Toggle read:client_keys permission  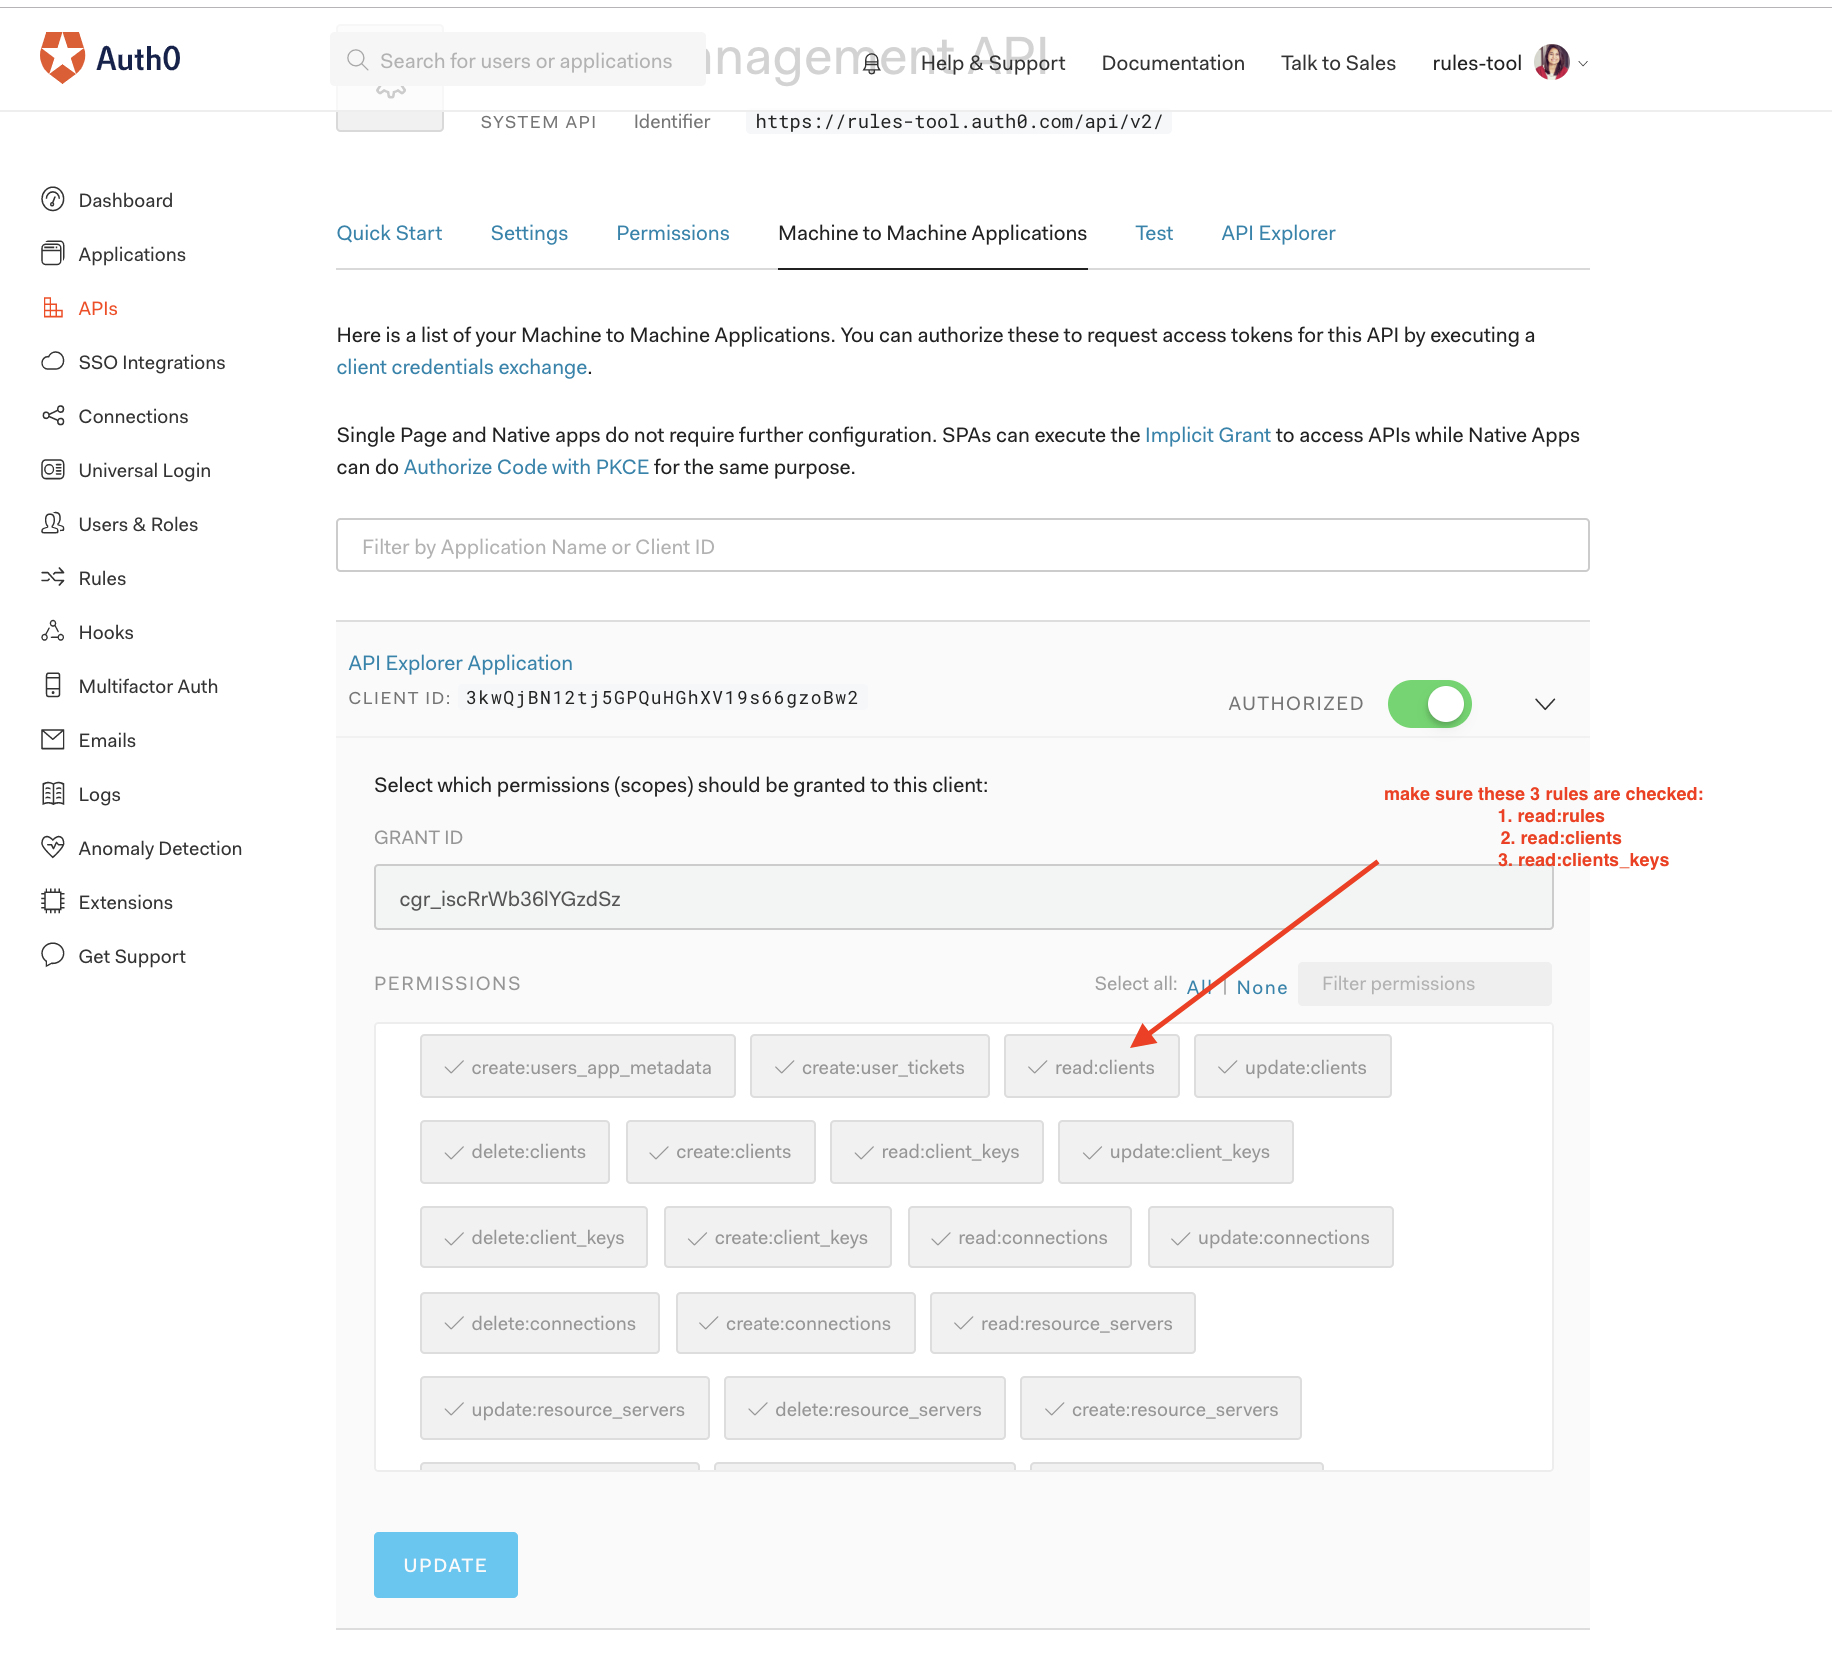click(x=937, y=1152)
